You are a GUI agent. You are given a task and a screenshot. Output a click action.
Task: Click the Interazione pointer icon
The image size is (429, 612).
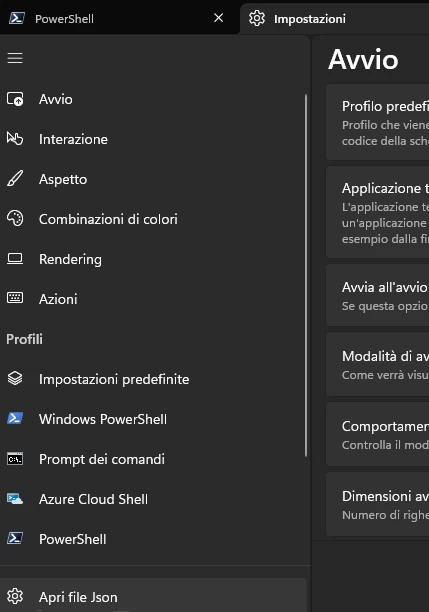tap(15, 139)
